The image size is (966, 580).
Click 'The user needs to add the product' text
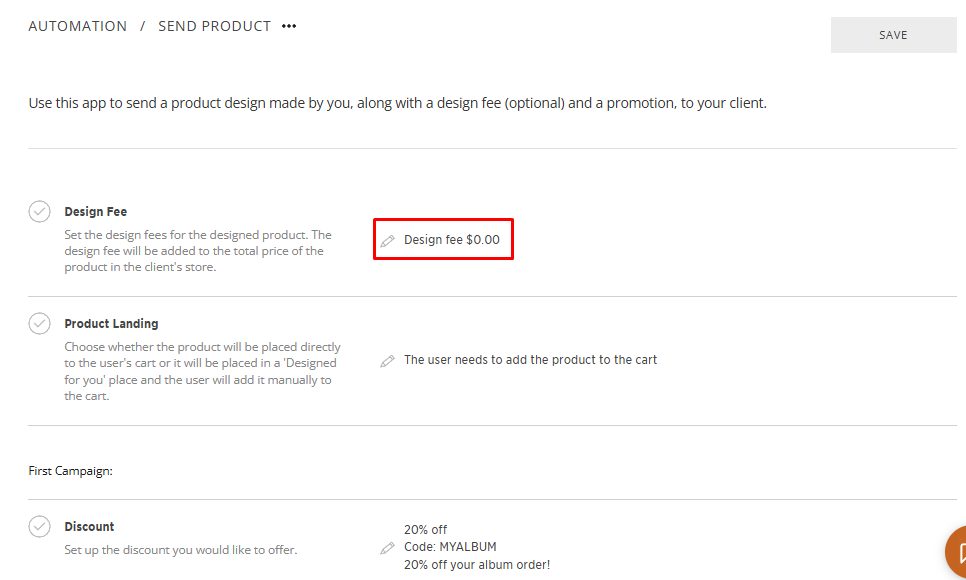(530, 360)
